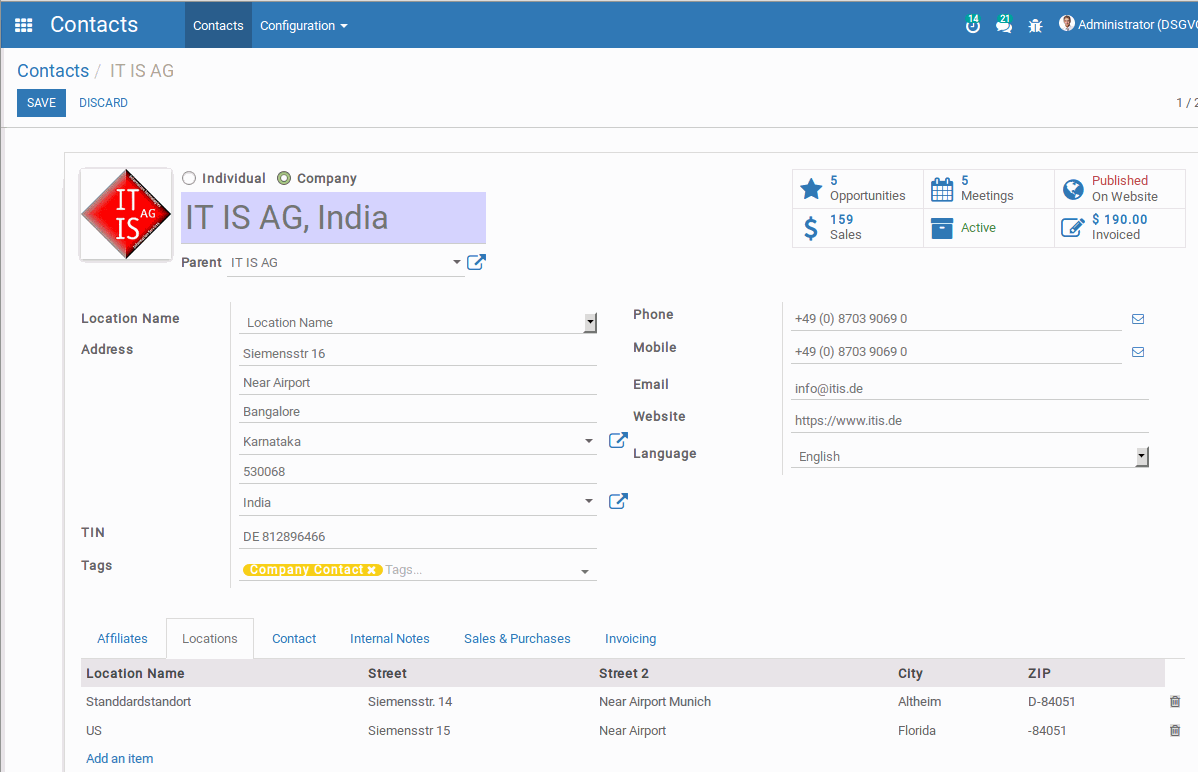
Task: Open the India country external link icon
Action: (618, 501)
